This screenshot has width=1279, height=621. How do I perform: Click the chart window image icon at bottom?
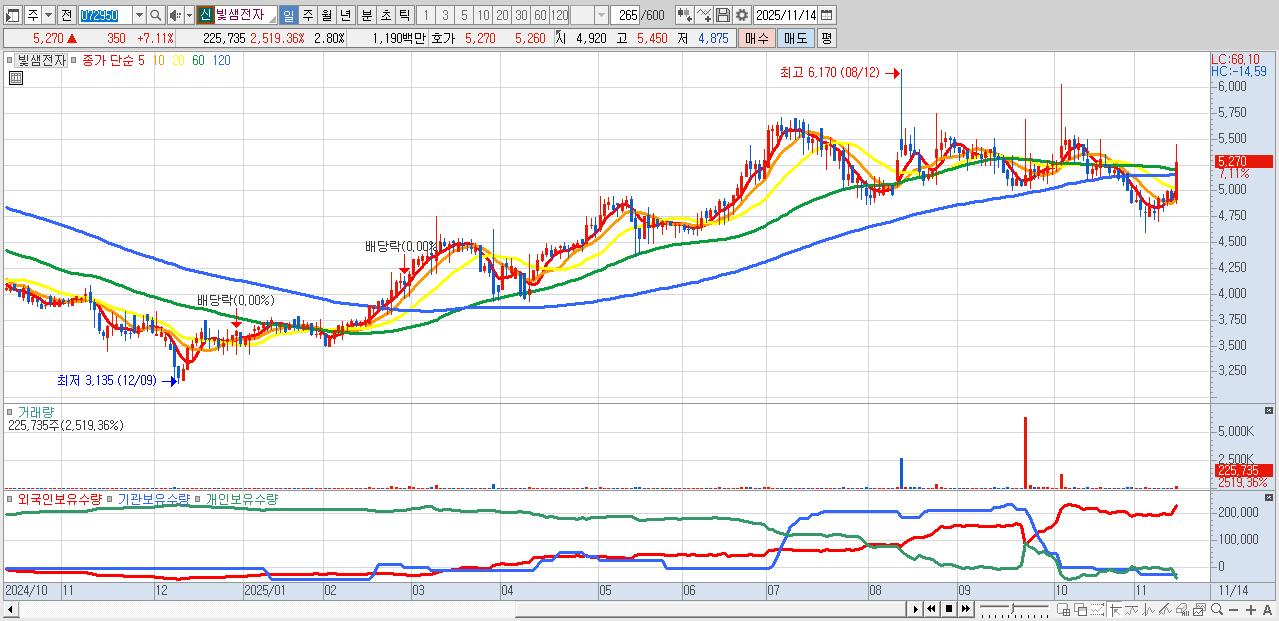point(1199,609)
